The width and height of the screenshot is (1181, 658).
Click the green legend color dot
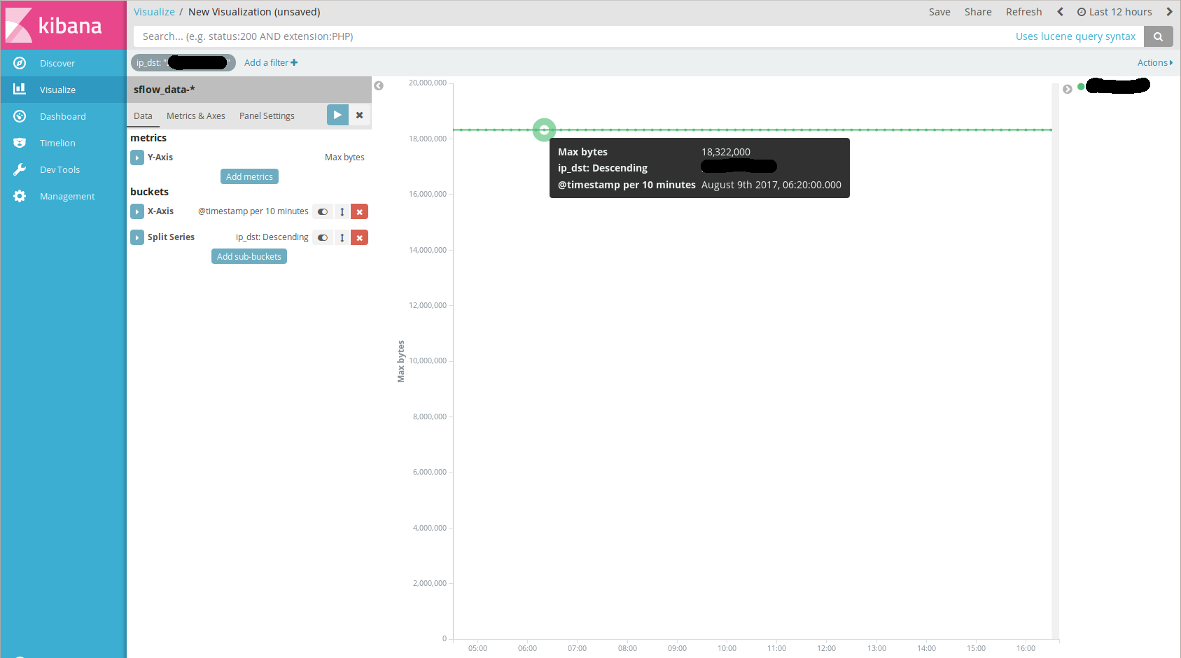coord(1081,87)
